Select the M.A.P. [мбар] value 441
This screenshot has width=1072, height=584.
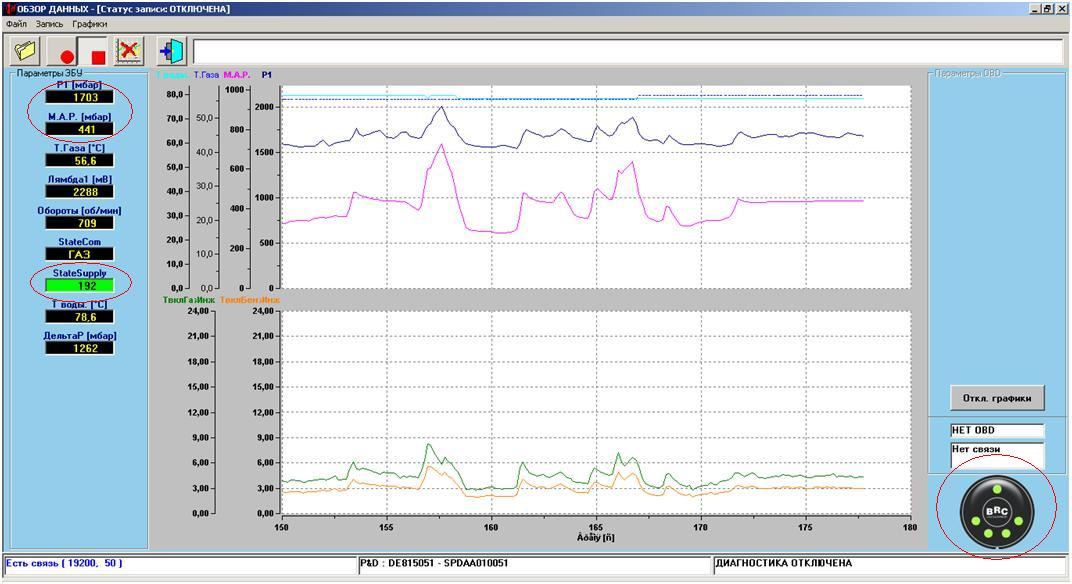(x=79, y=129)
